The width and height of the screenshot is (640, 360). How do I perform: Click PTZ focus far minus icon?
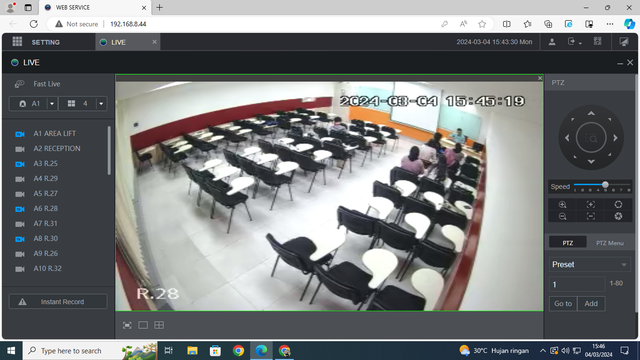(x=591, y=216)
